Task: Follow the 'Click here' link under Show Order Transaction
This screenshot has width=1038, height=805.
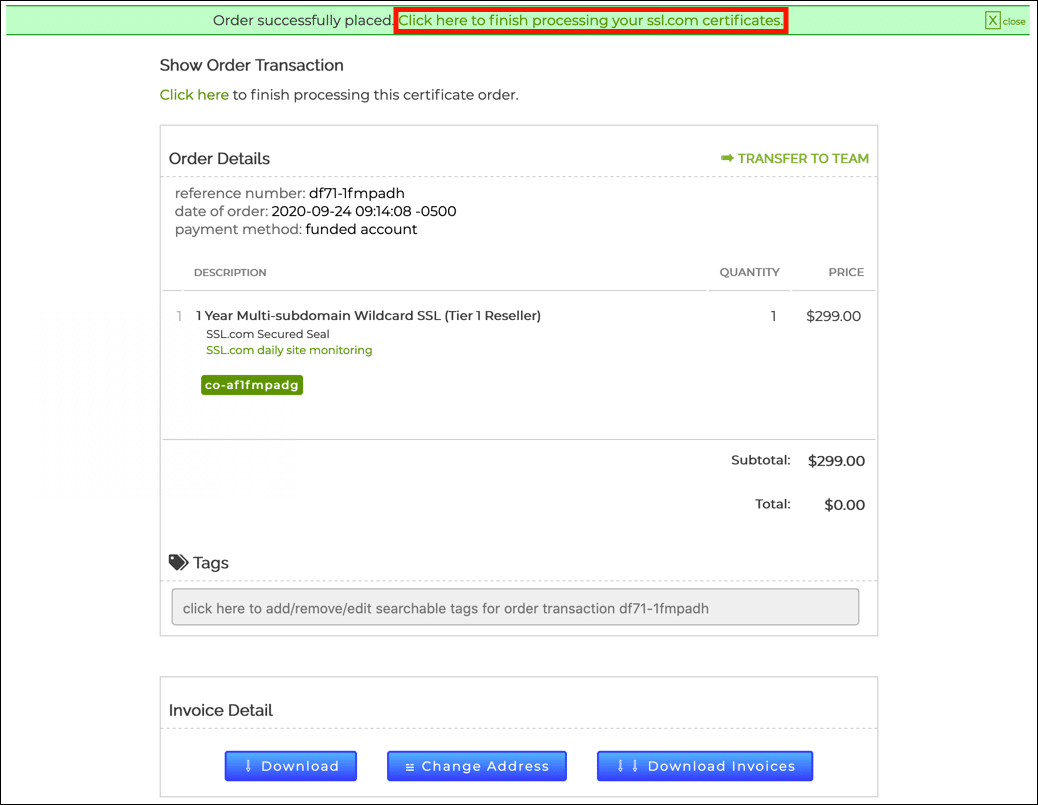Action: coord(194,95)
